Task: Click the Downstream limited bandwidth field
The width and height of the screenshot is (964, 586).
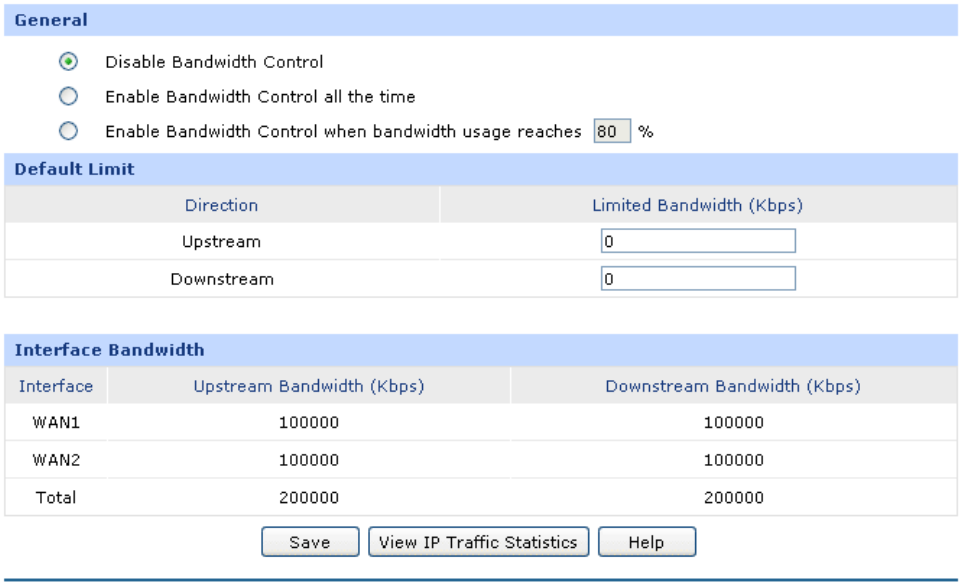Action: point(698,279)
